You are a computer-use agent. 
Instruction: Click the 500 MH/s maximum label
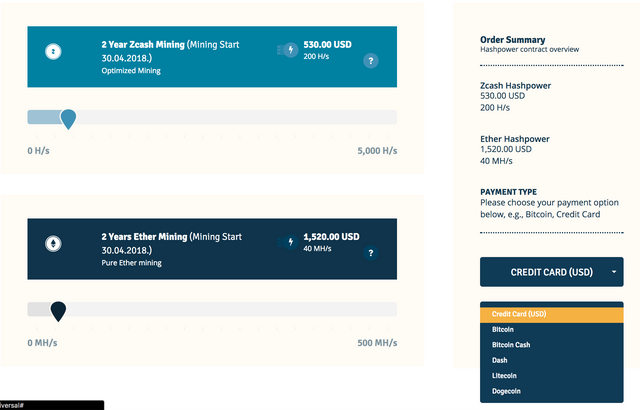point(377,343)
